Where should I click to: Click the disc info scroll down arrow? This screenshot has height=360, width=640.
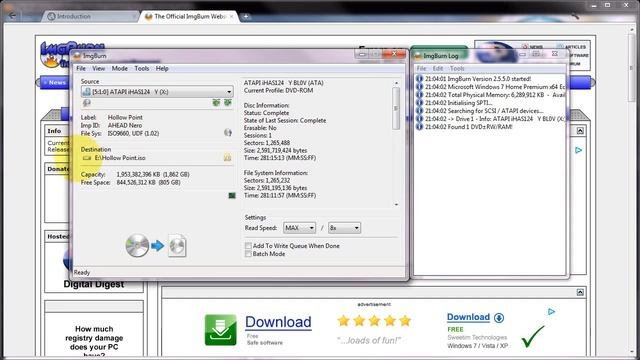pyautogui.click(x=396, y=204)
